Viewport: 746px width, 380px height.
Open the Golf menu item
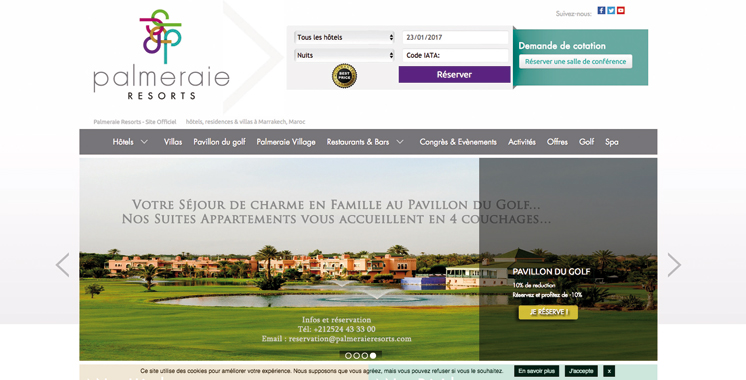(586, 142)
